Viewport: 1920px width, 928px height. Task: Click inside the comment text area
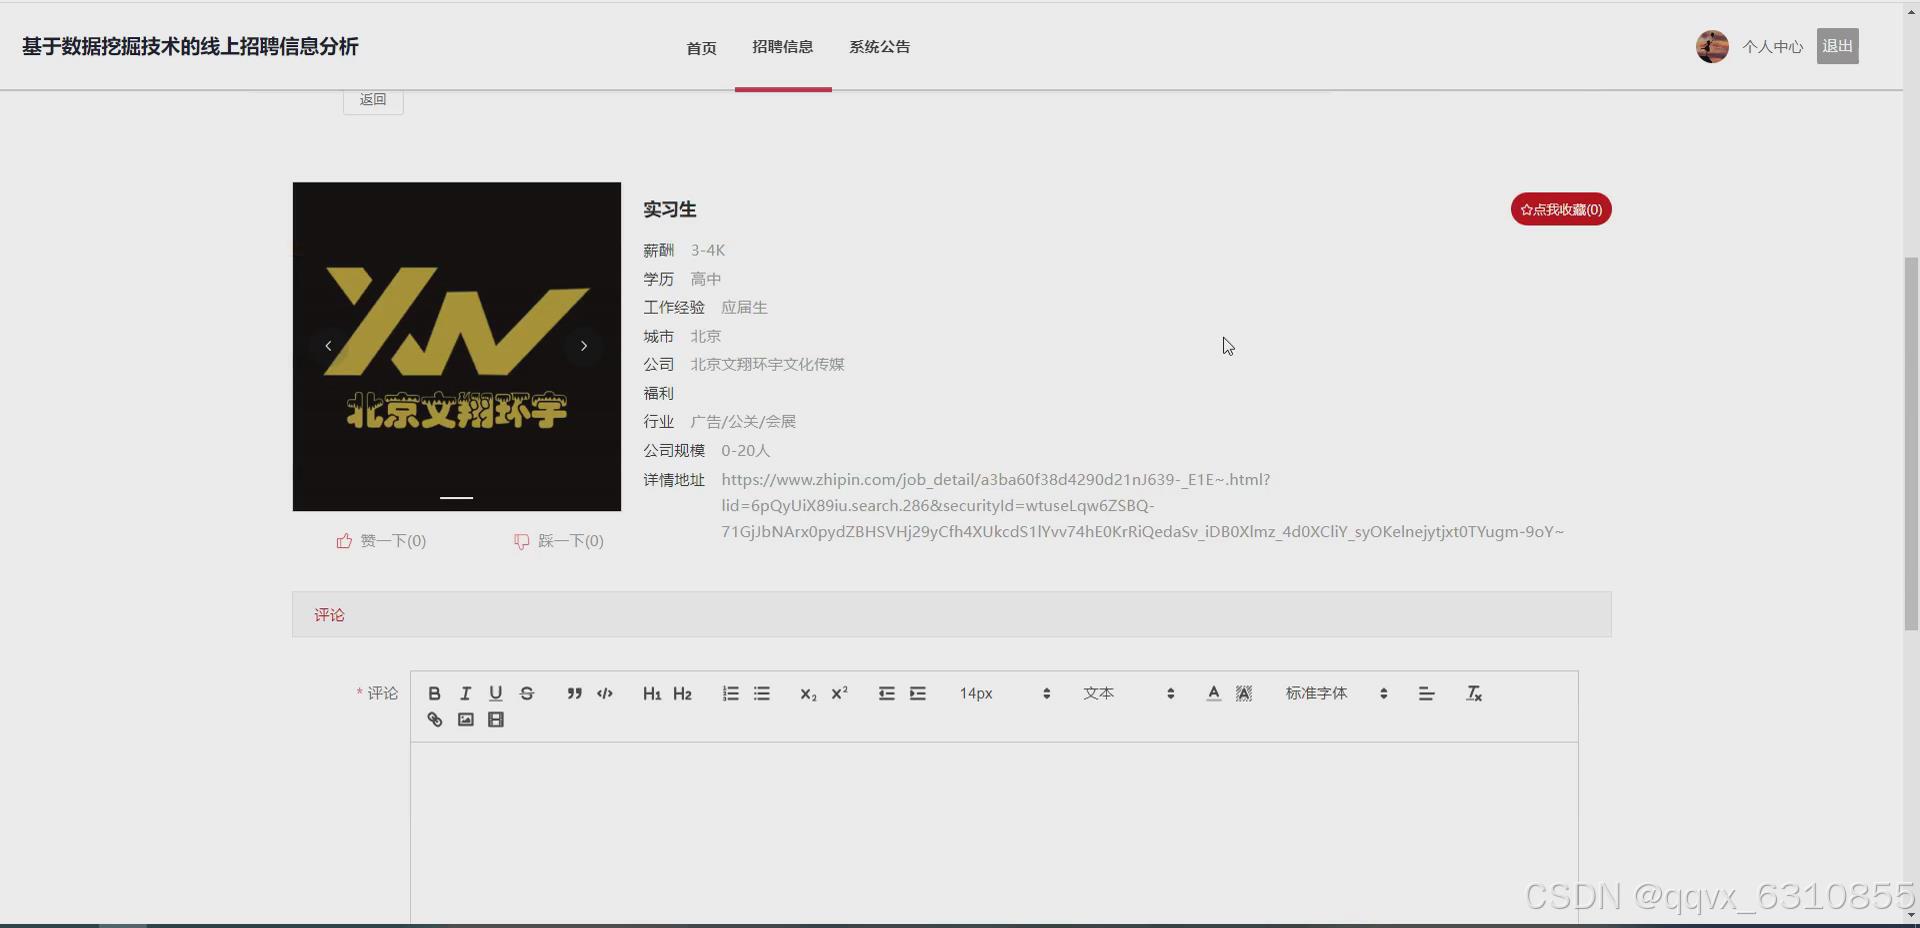coord(994,832)
